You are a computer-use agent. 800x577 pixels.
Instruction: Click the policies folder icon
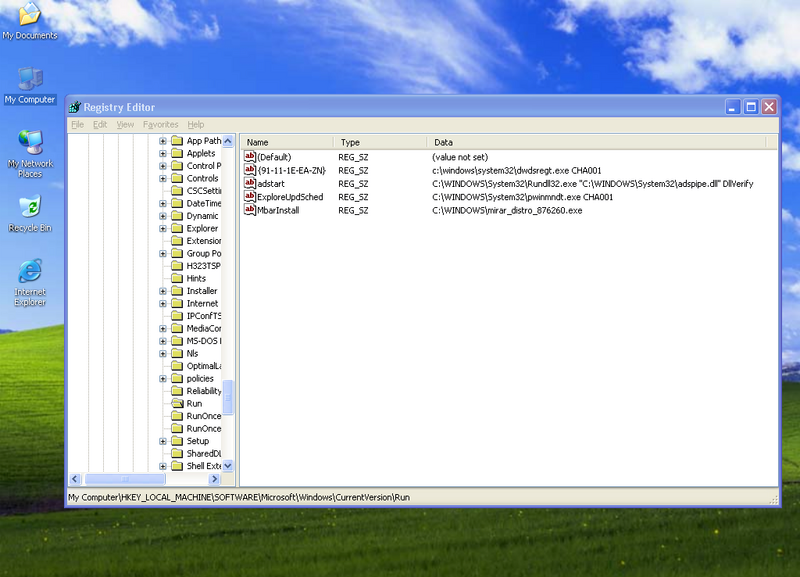point(177,378)
